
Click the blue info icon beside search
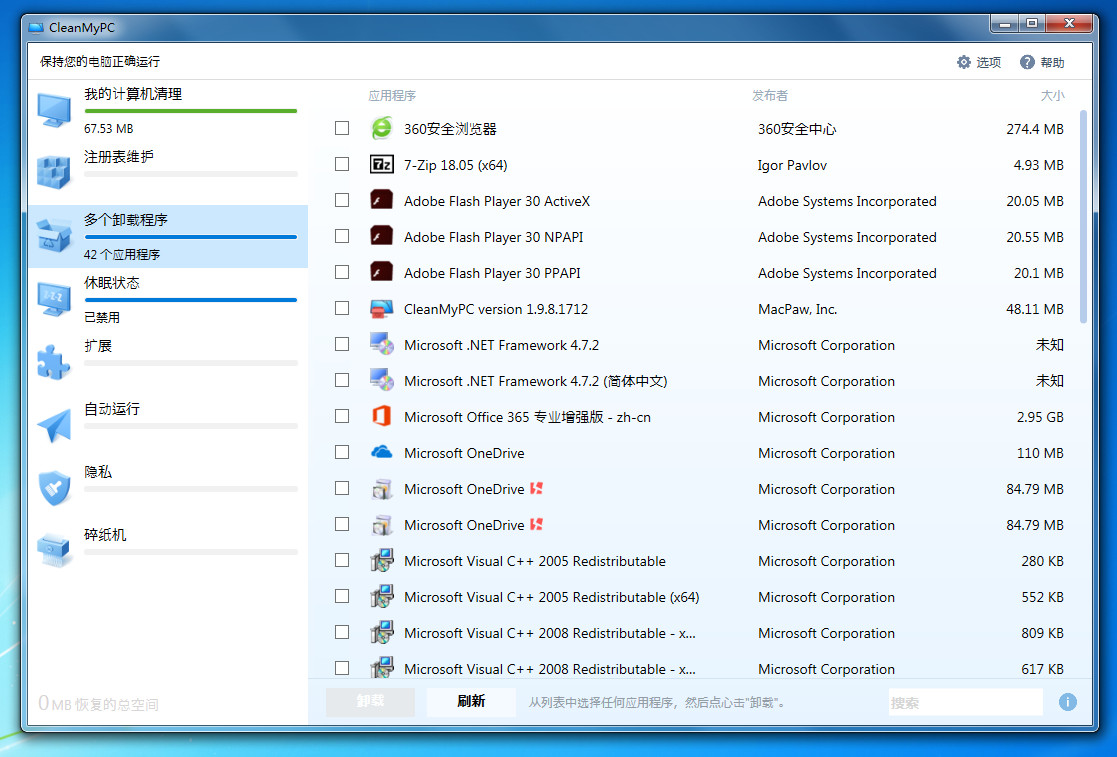tap(1068, 702)
